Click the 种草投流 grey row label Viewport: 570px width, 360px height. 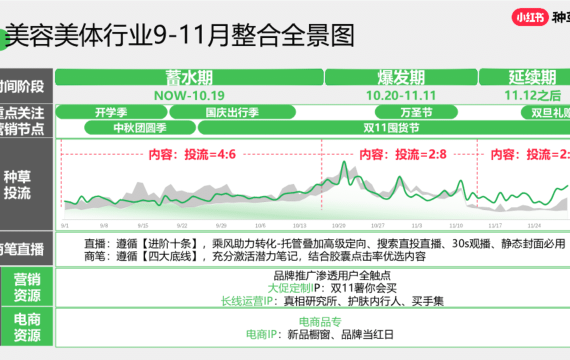pos(17,184)
